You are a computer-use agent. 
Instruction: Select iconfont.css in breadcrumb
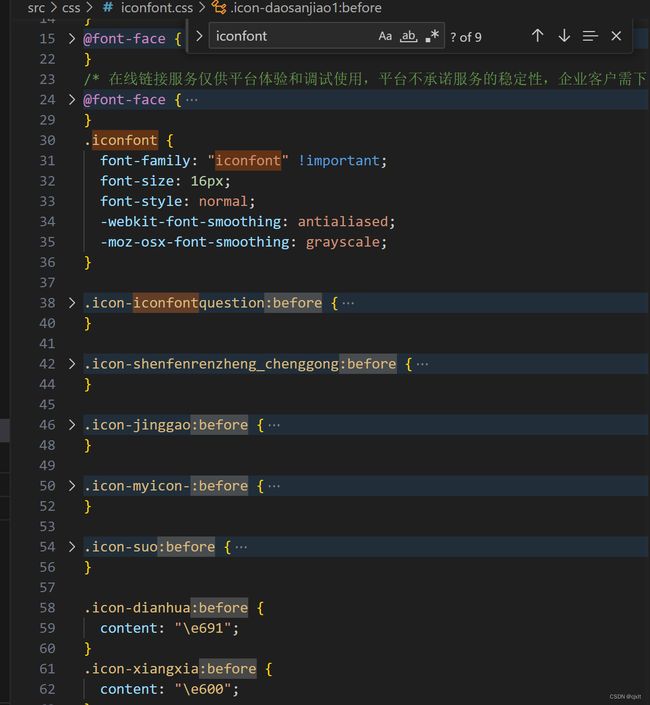pos(156,8)
